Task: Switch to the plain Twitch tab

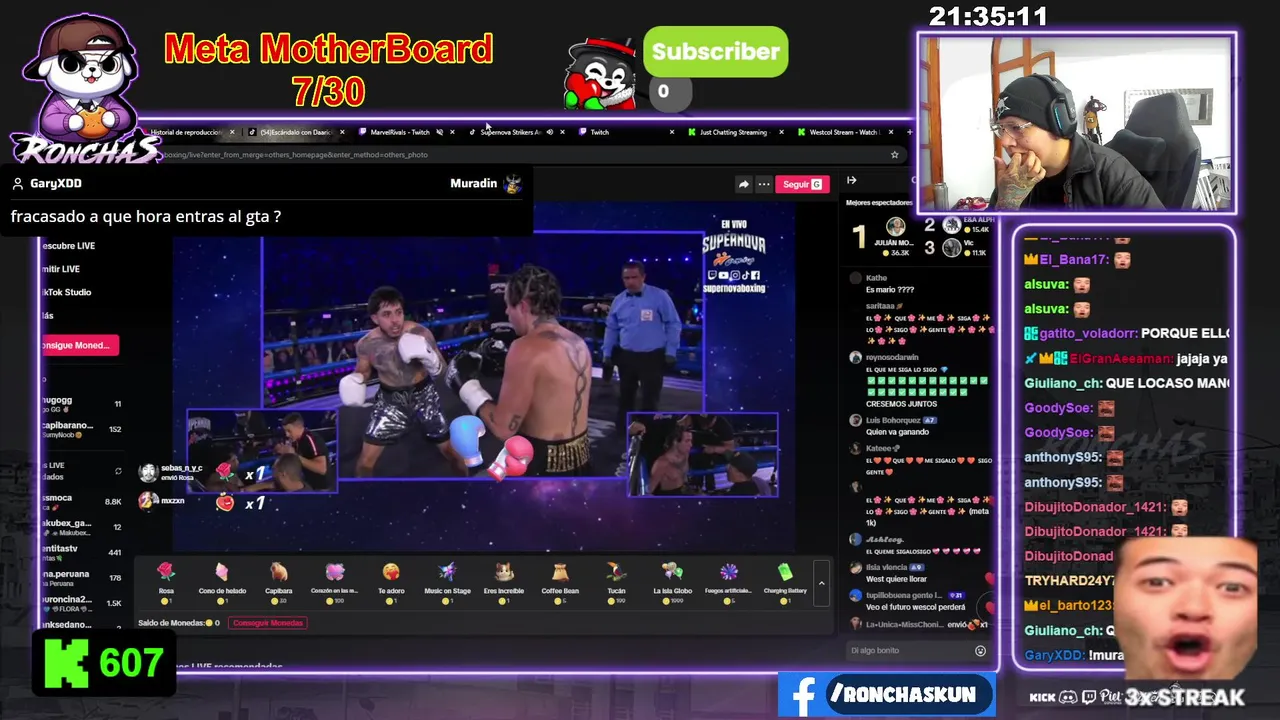Action: tap(599, 132)
